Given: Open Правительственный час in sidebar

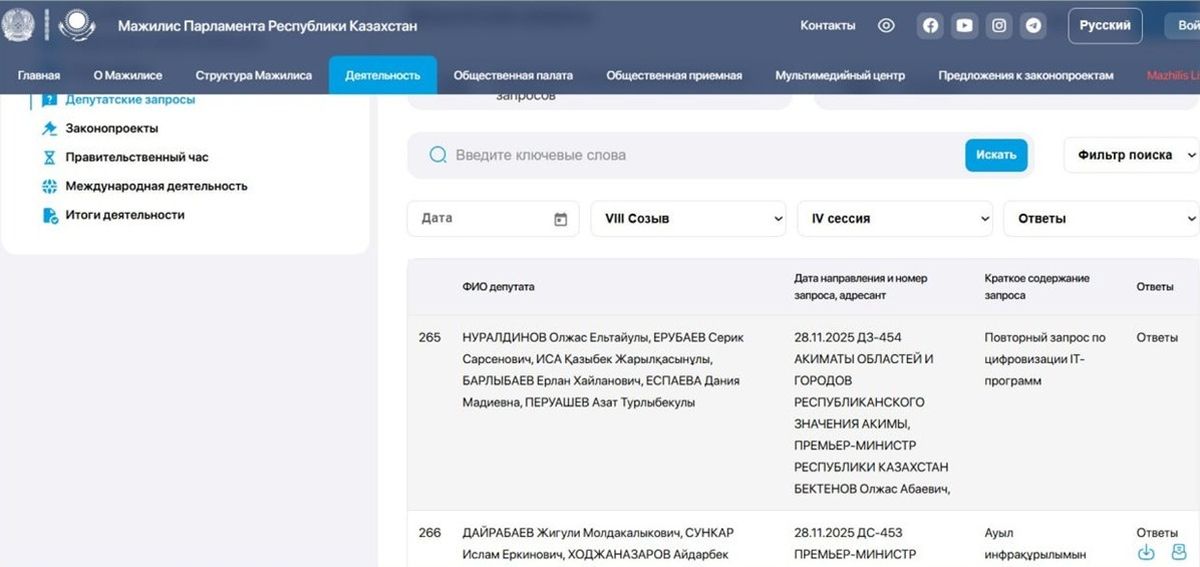Looking at the screenshot, I should click(x=137, y=158).
